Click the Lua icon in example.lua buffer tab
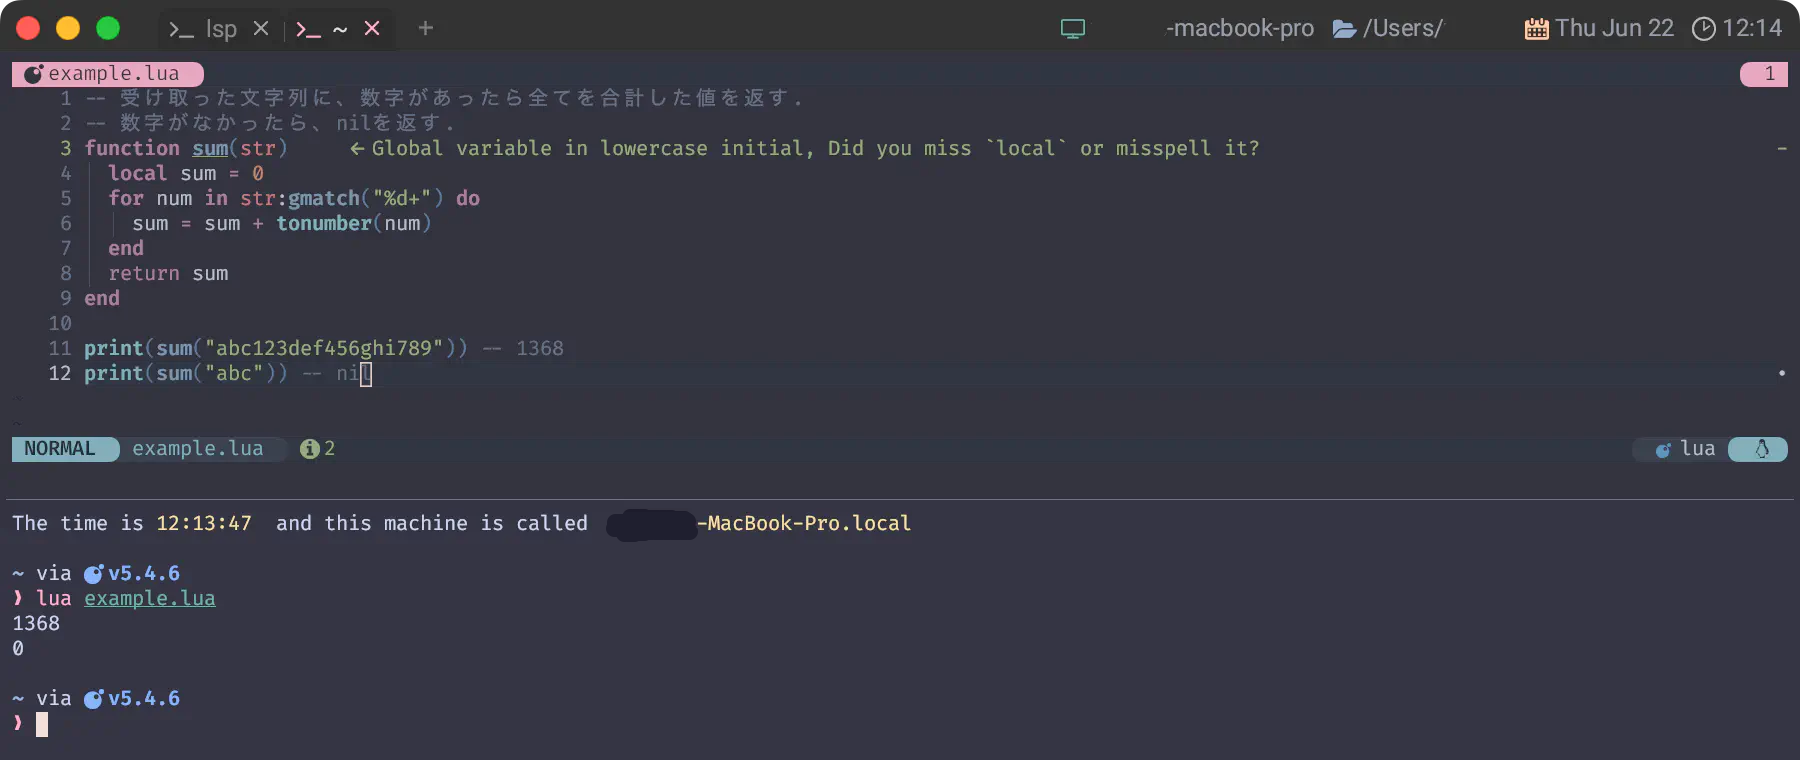1800x760 pixels. (x=33, y=74)
